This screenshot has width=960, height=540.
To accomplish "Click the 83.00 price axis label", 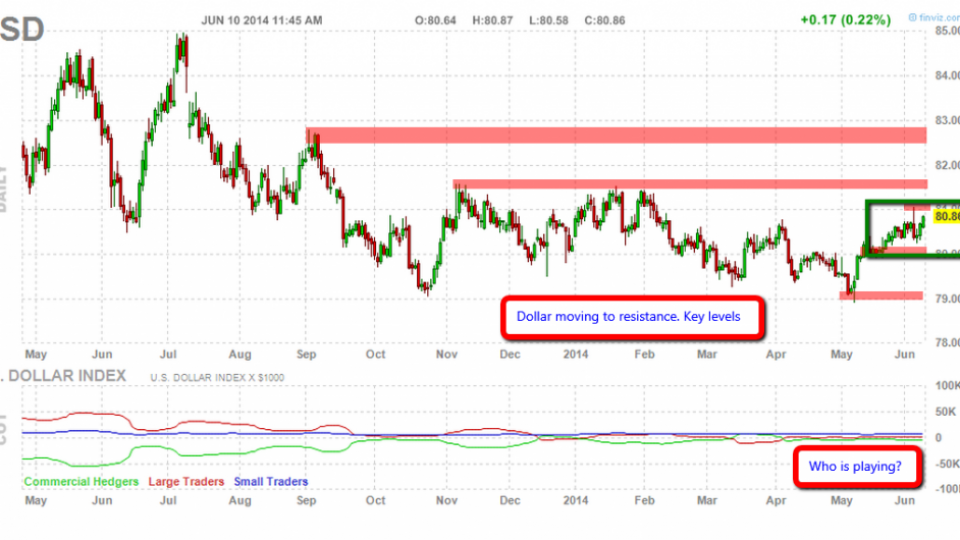I will pyautogui.click(x=947, y=120).
